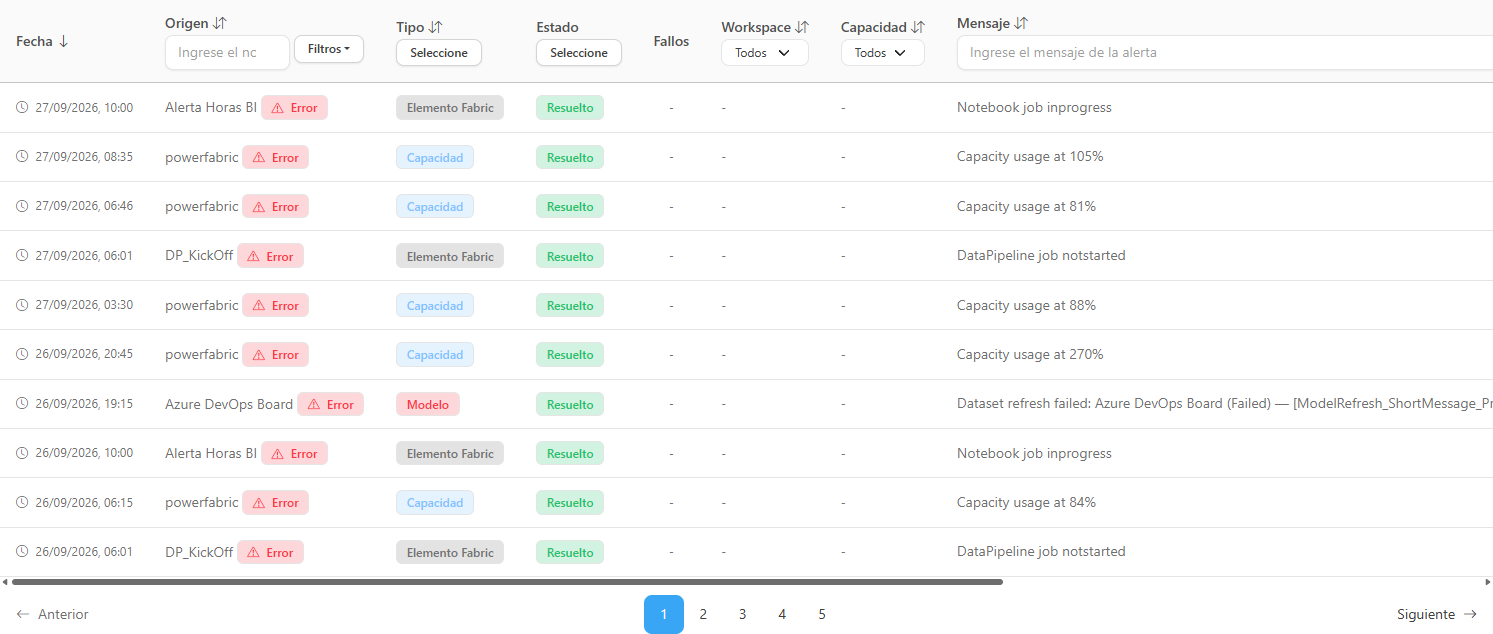Click the sort arrow beside Fecha
The height and width of the screenshot is (634, 1493).
coord(64,41)
